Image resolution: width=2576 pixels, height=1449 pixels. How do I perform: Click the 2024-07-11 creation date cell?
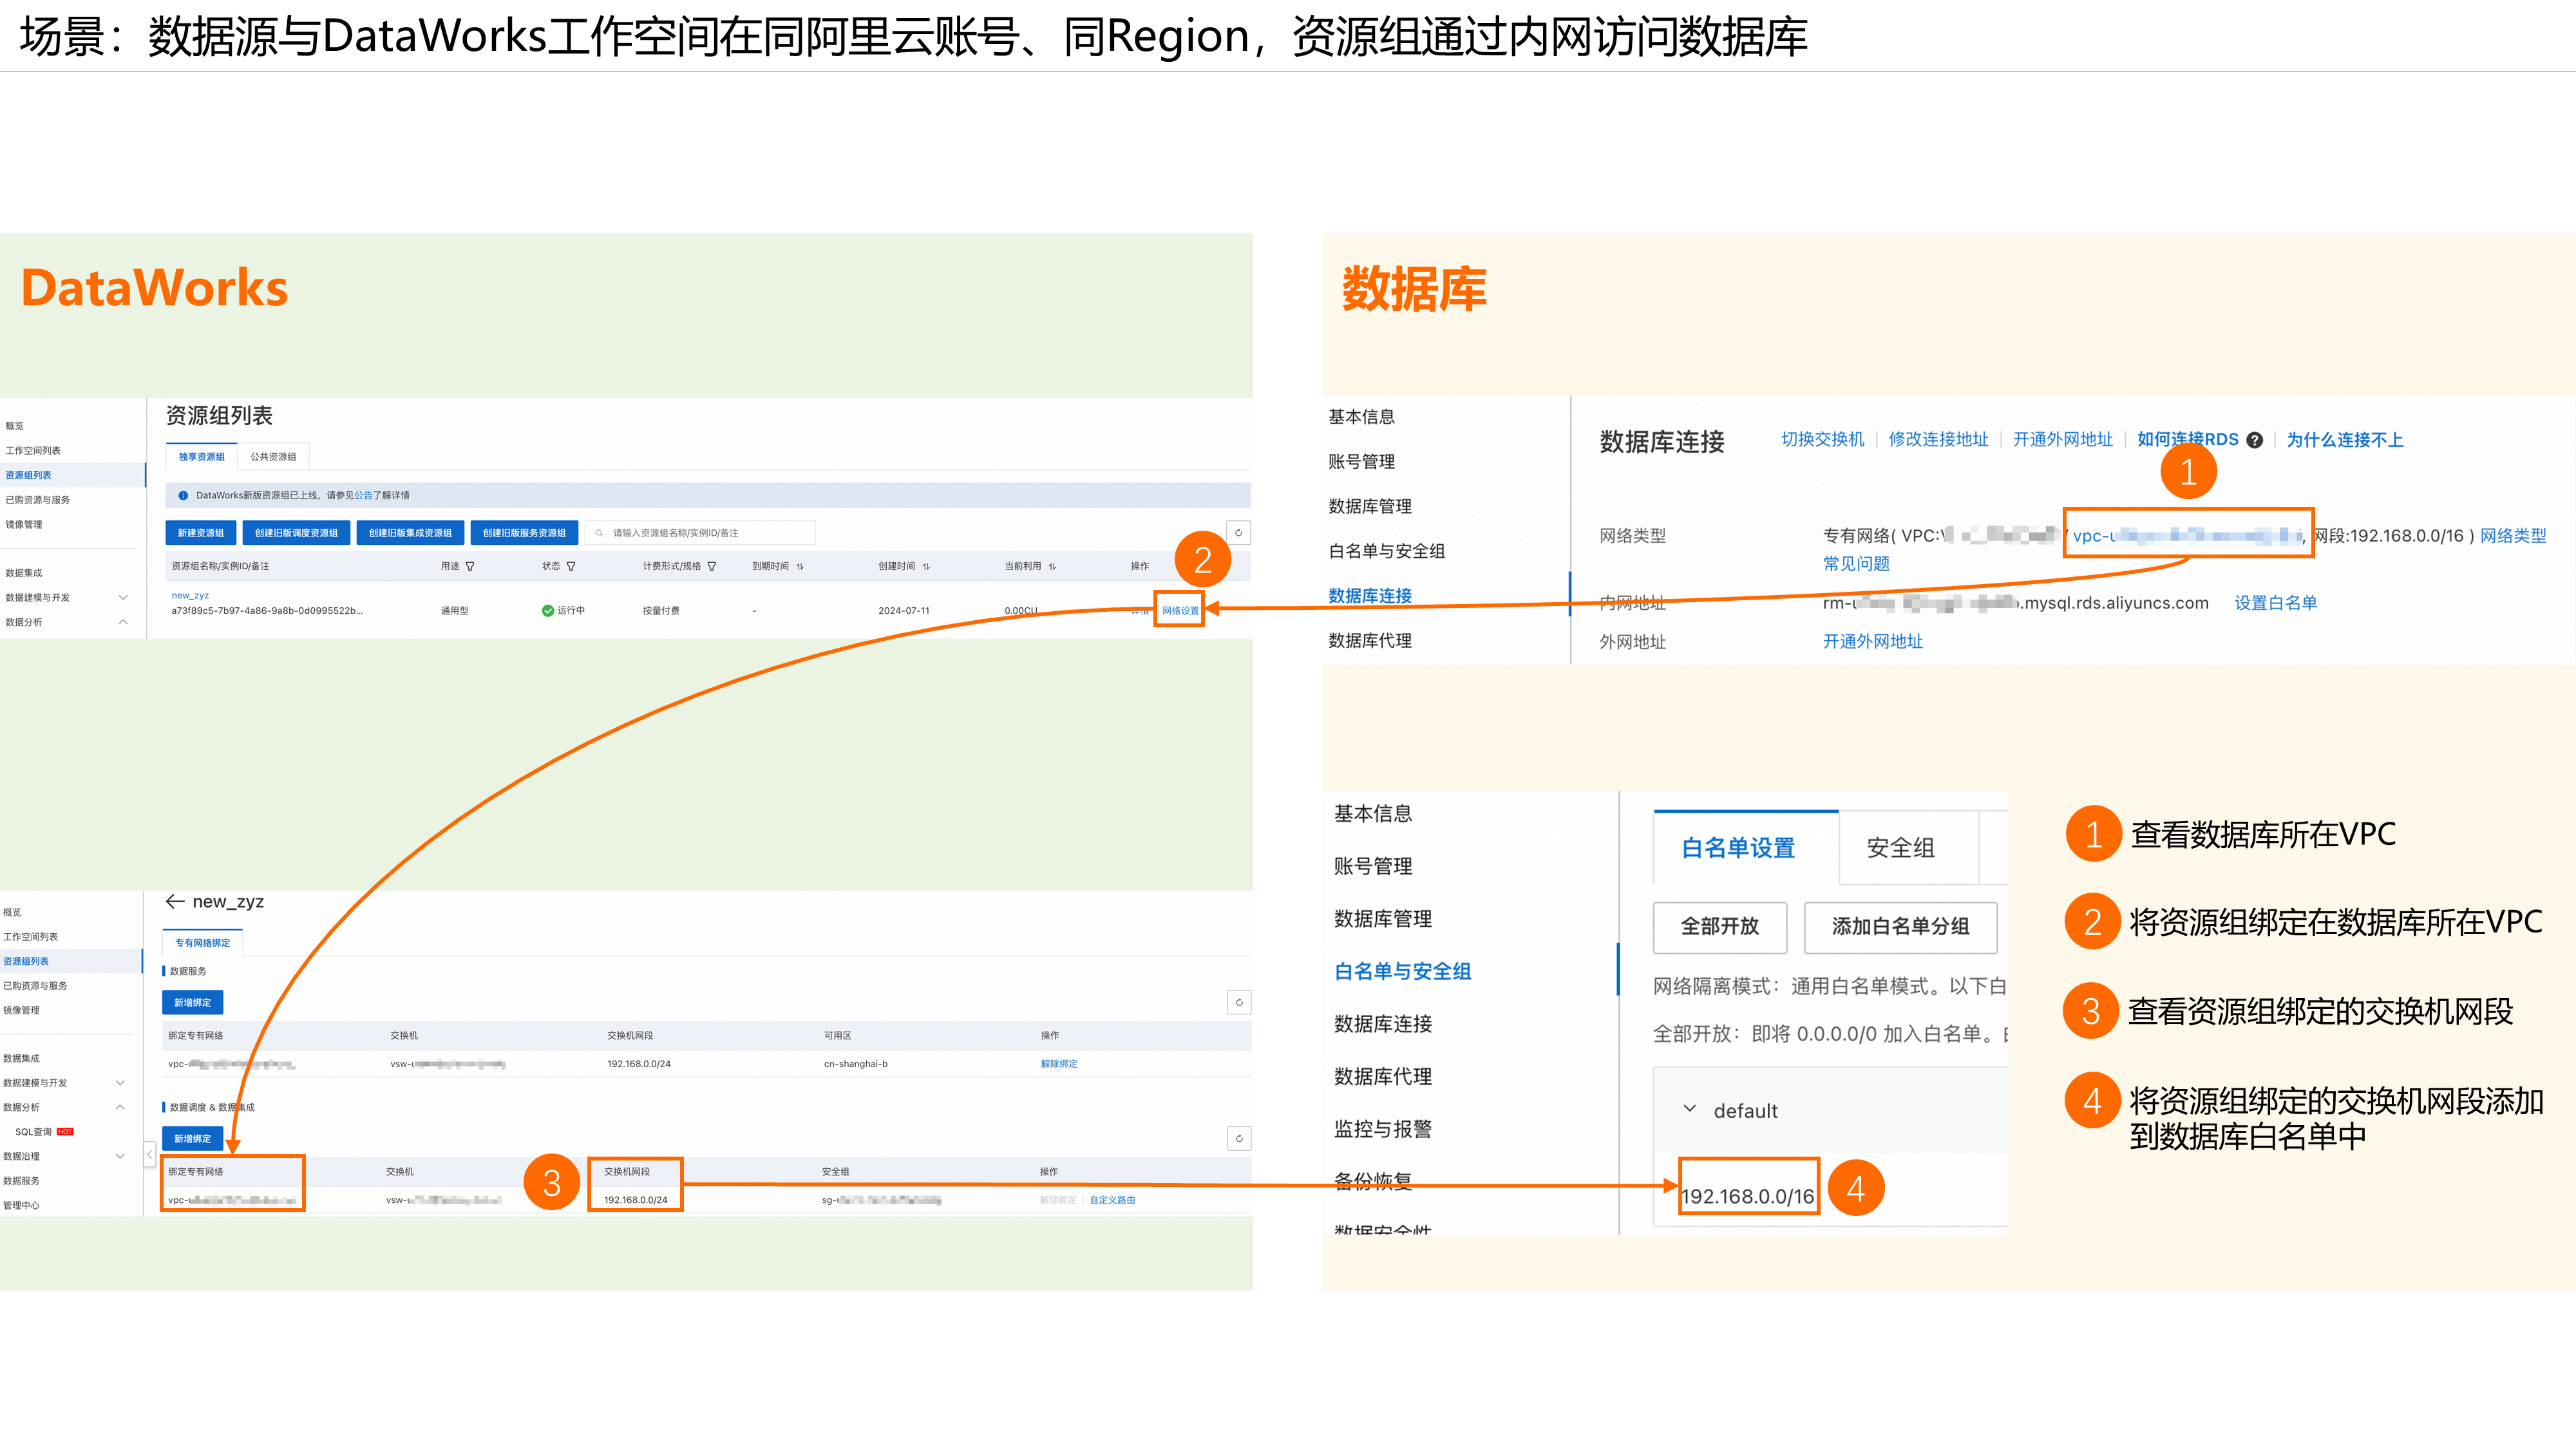click(x=903, y=610)
